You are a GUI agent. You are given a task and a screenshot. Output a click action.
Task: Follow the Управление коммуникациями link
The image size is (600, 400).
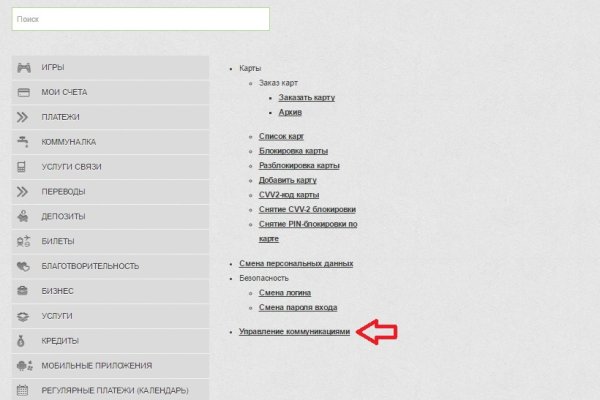pos(294,331)
